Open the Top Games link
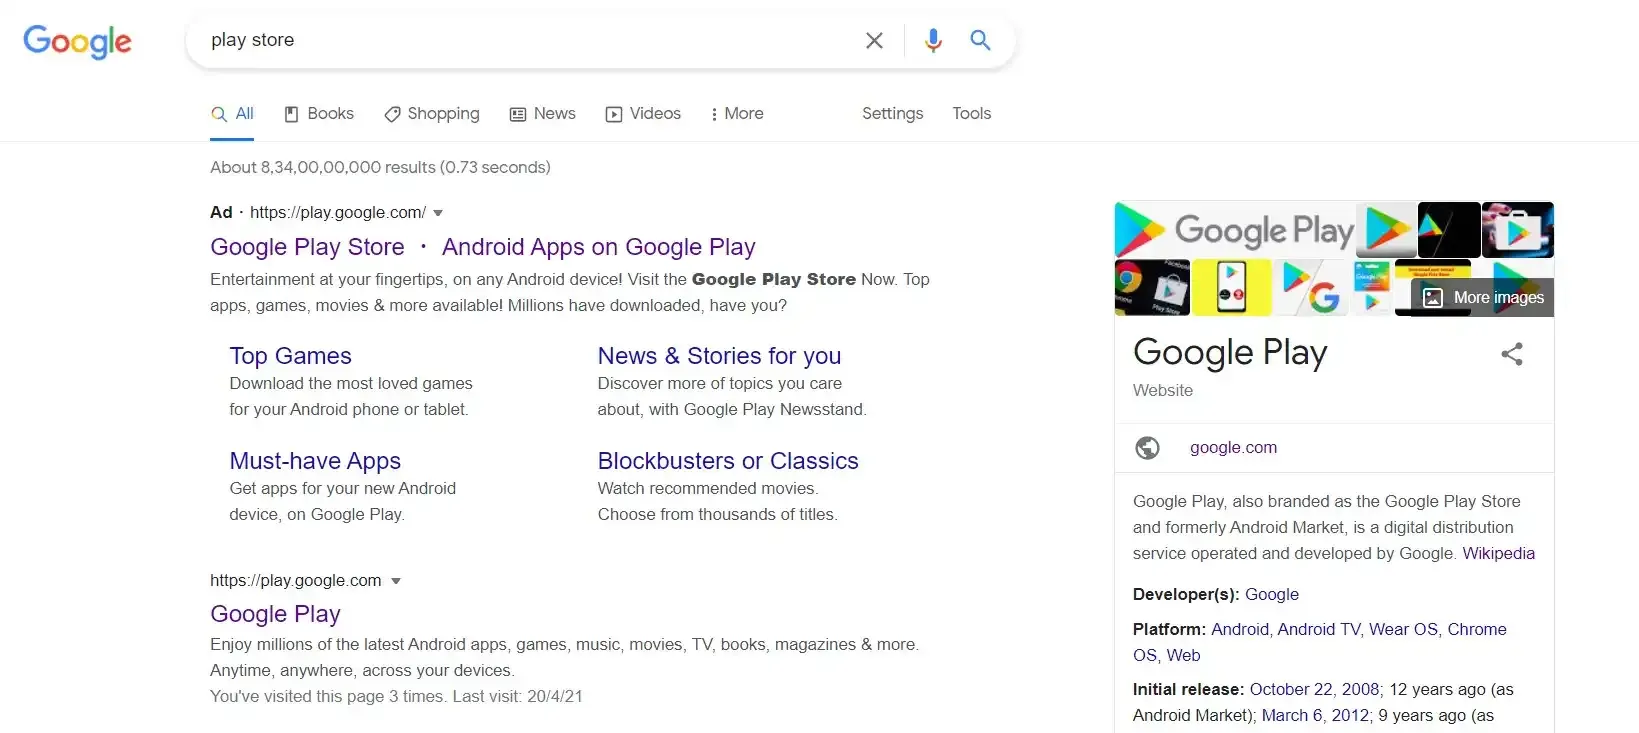Image resolution: width=1639 pixels, height=733 pixels. pyautogui.click(x=290, y=356)
